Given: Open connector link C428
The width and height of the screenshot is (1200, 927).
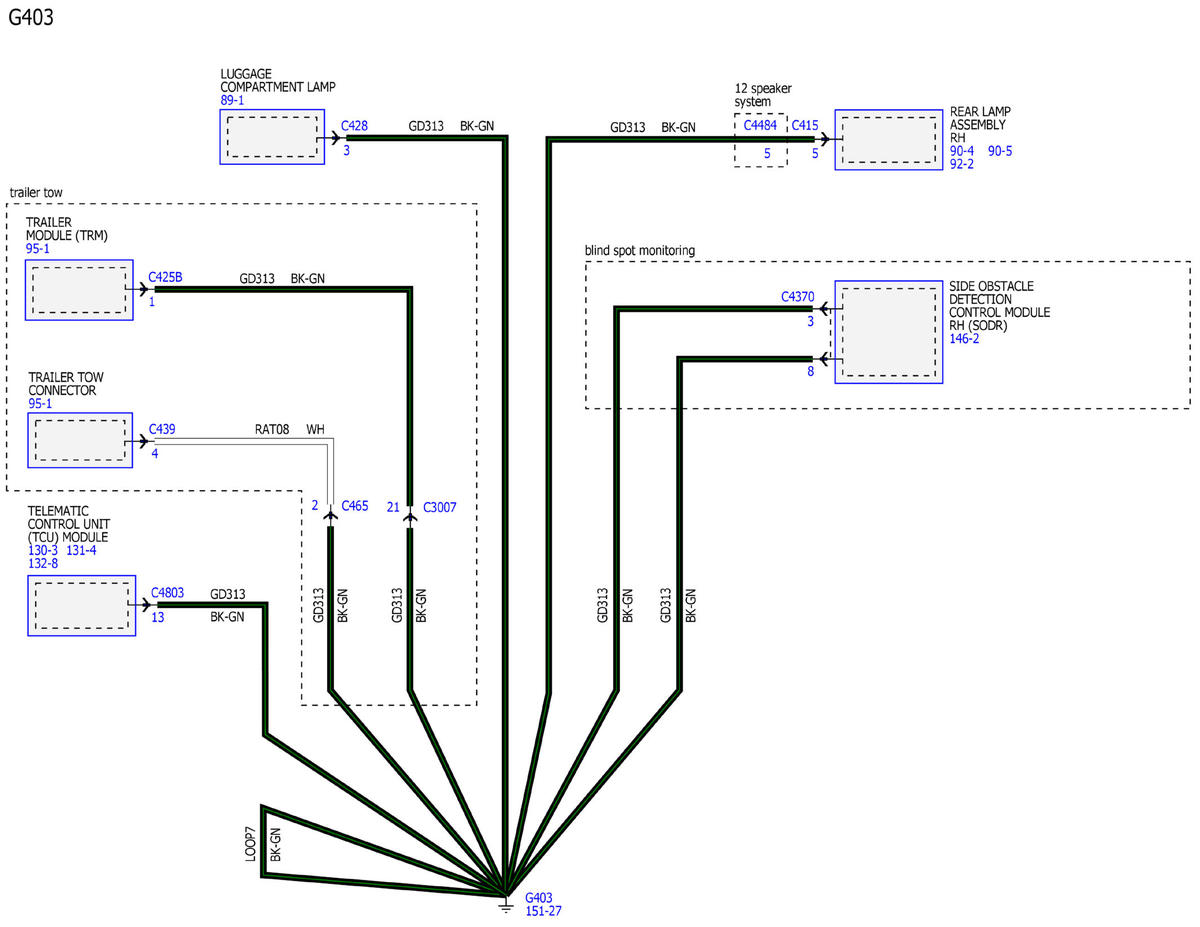Looking at the screenshot, I should pyautogui.click(x=354, y=126).
